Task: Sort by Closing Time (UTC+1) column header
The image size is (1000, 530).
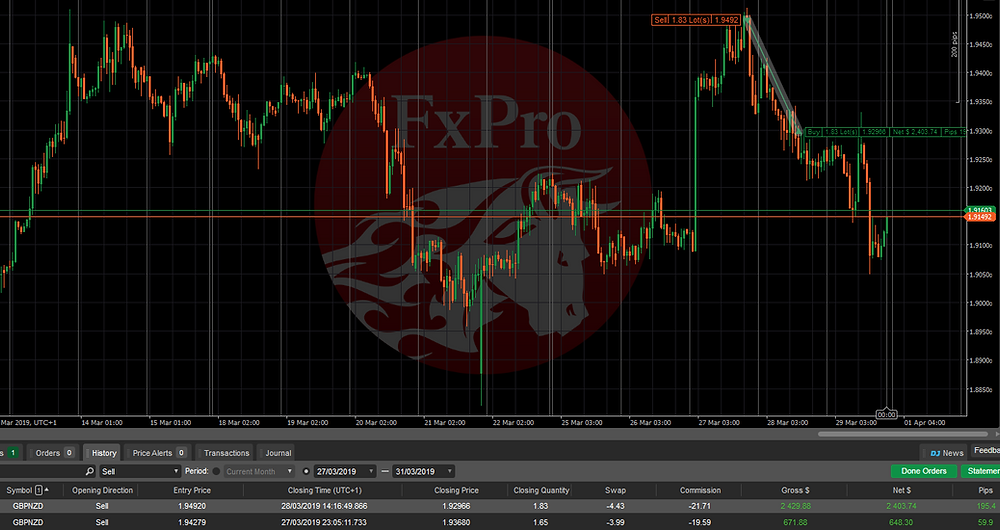Action: tap(323, 490)
